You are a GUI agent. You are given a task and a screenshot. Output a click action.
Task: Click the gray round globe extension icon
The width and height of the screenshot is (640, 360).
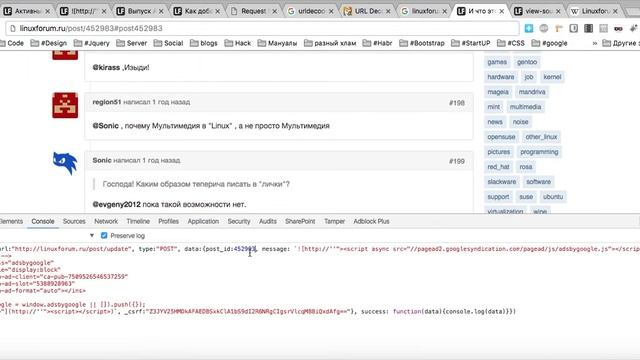pos(544,28)
